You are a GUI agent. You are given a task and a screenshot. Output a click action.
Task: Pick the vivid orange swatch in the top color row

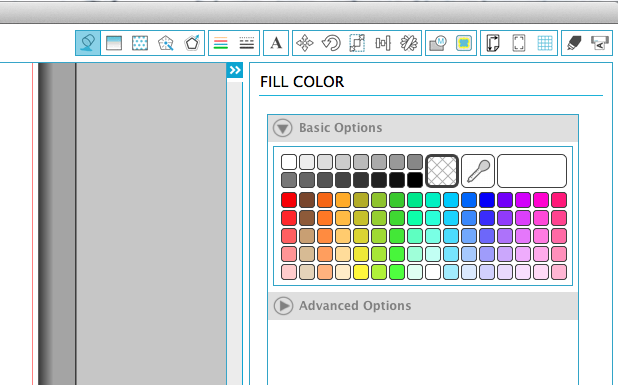[x=325, y=200]
